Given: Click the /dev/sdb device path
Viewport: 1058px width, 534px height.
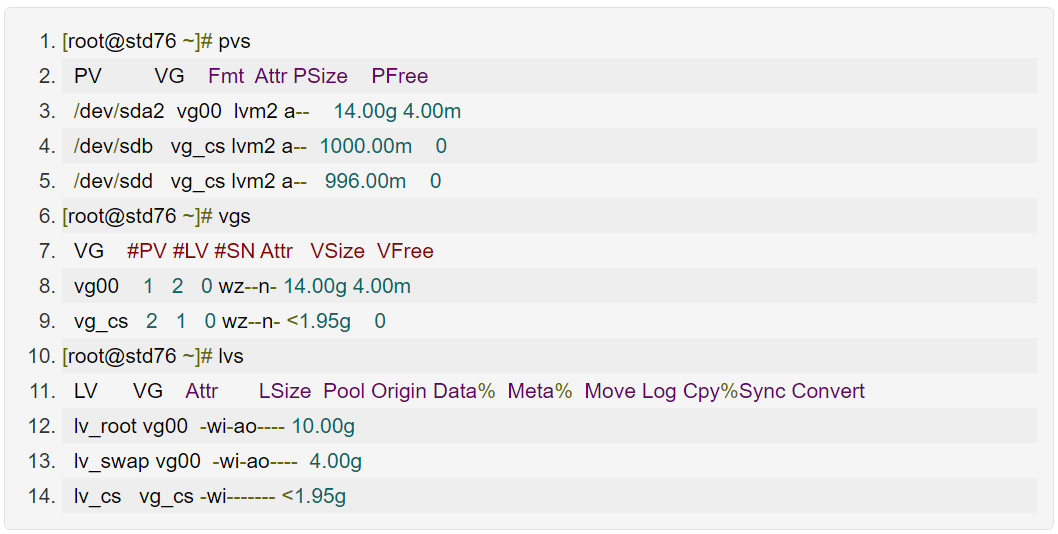Looking at the screenshot, I should [x=113, y=146].
